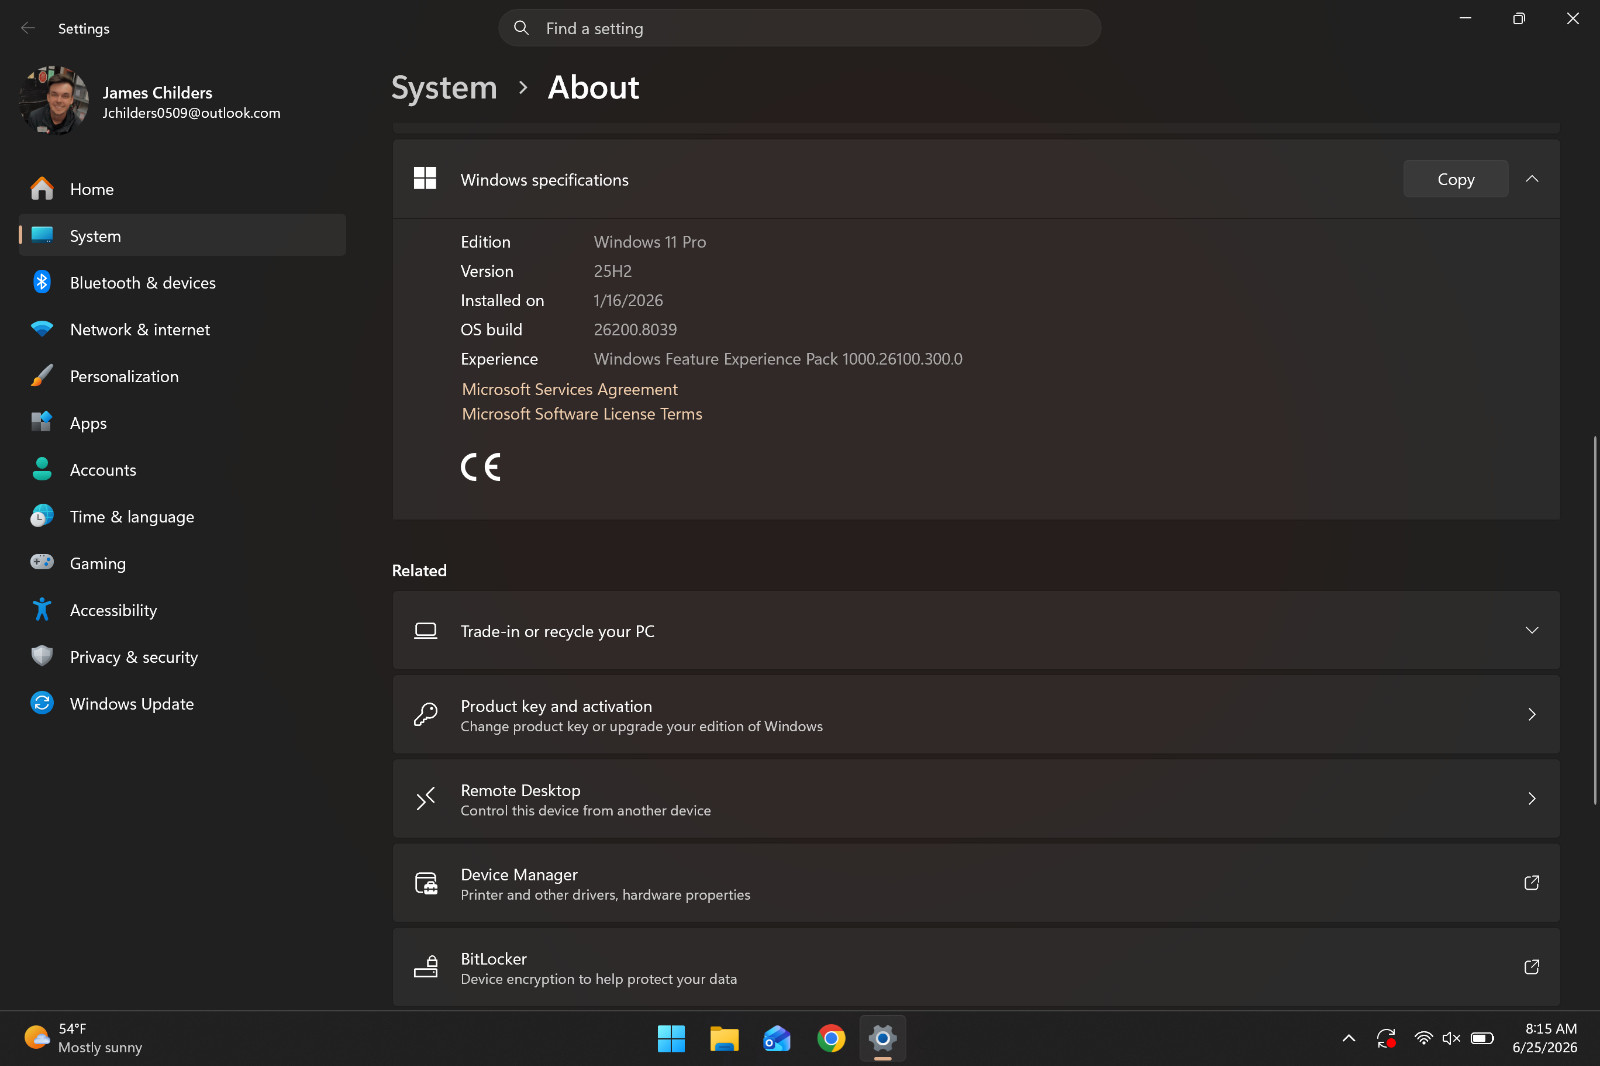Open Privacy & security settings
Image resolution: width=1600 pixels, height=1066 pixels.
(182, 656)
